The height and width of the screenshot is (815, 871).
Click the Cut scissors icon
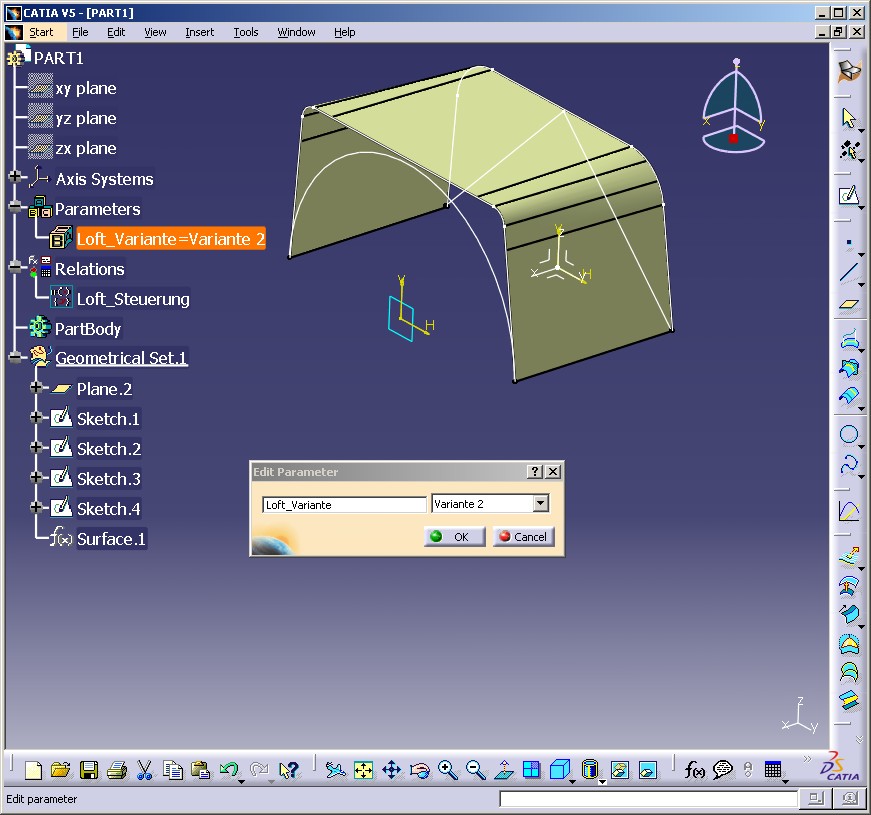[x=144, y=770]
